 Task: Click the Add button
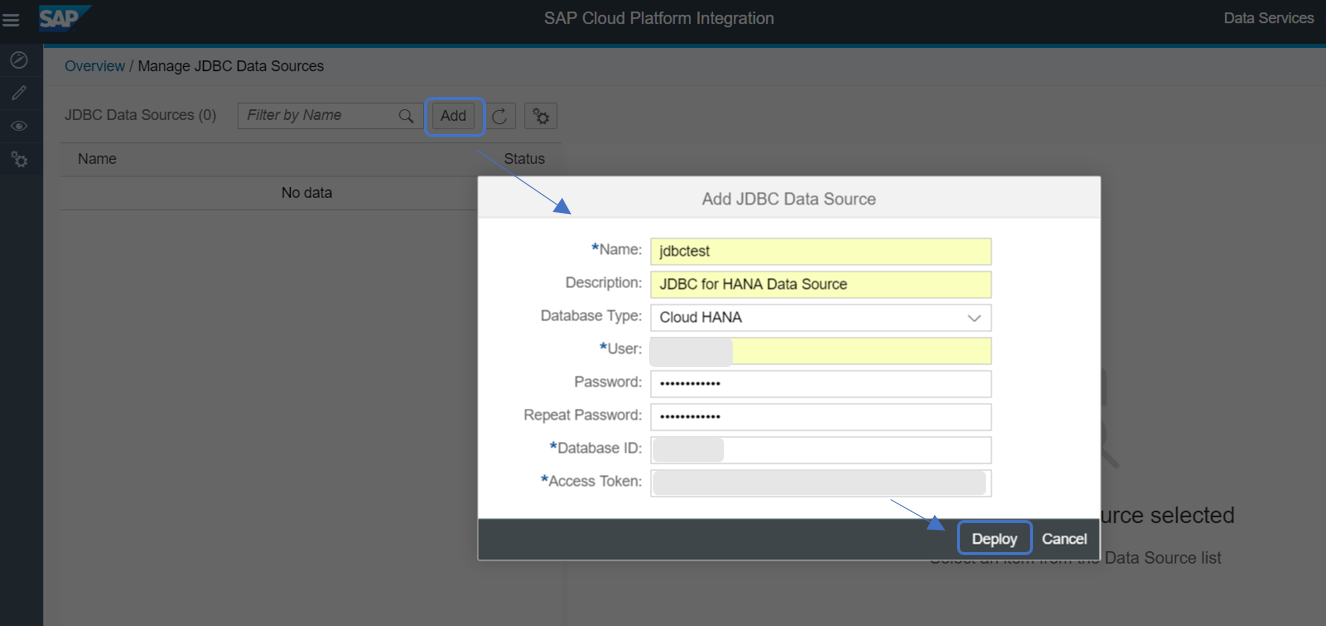454,116
